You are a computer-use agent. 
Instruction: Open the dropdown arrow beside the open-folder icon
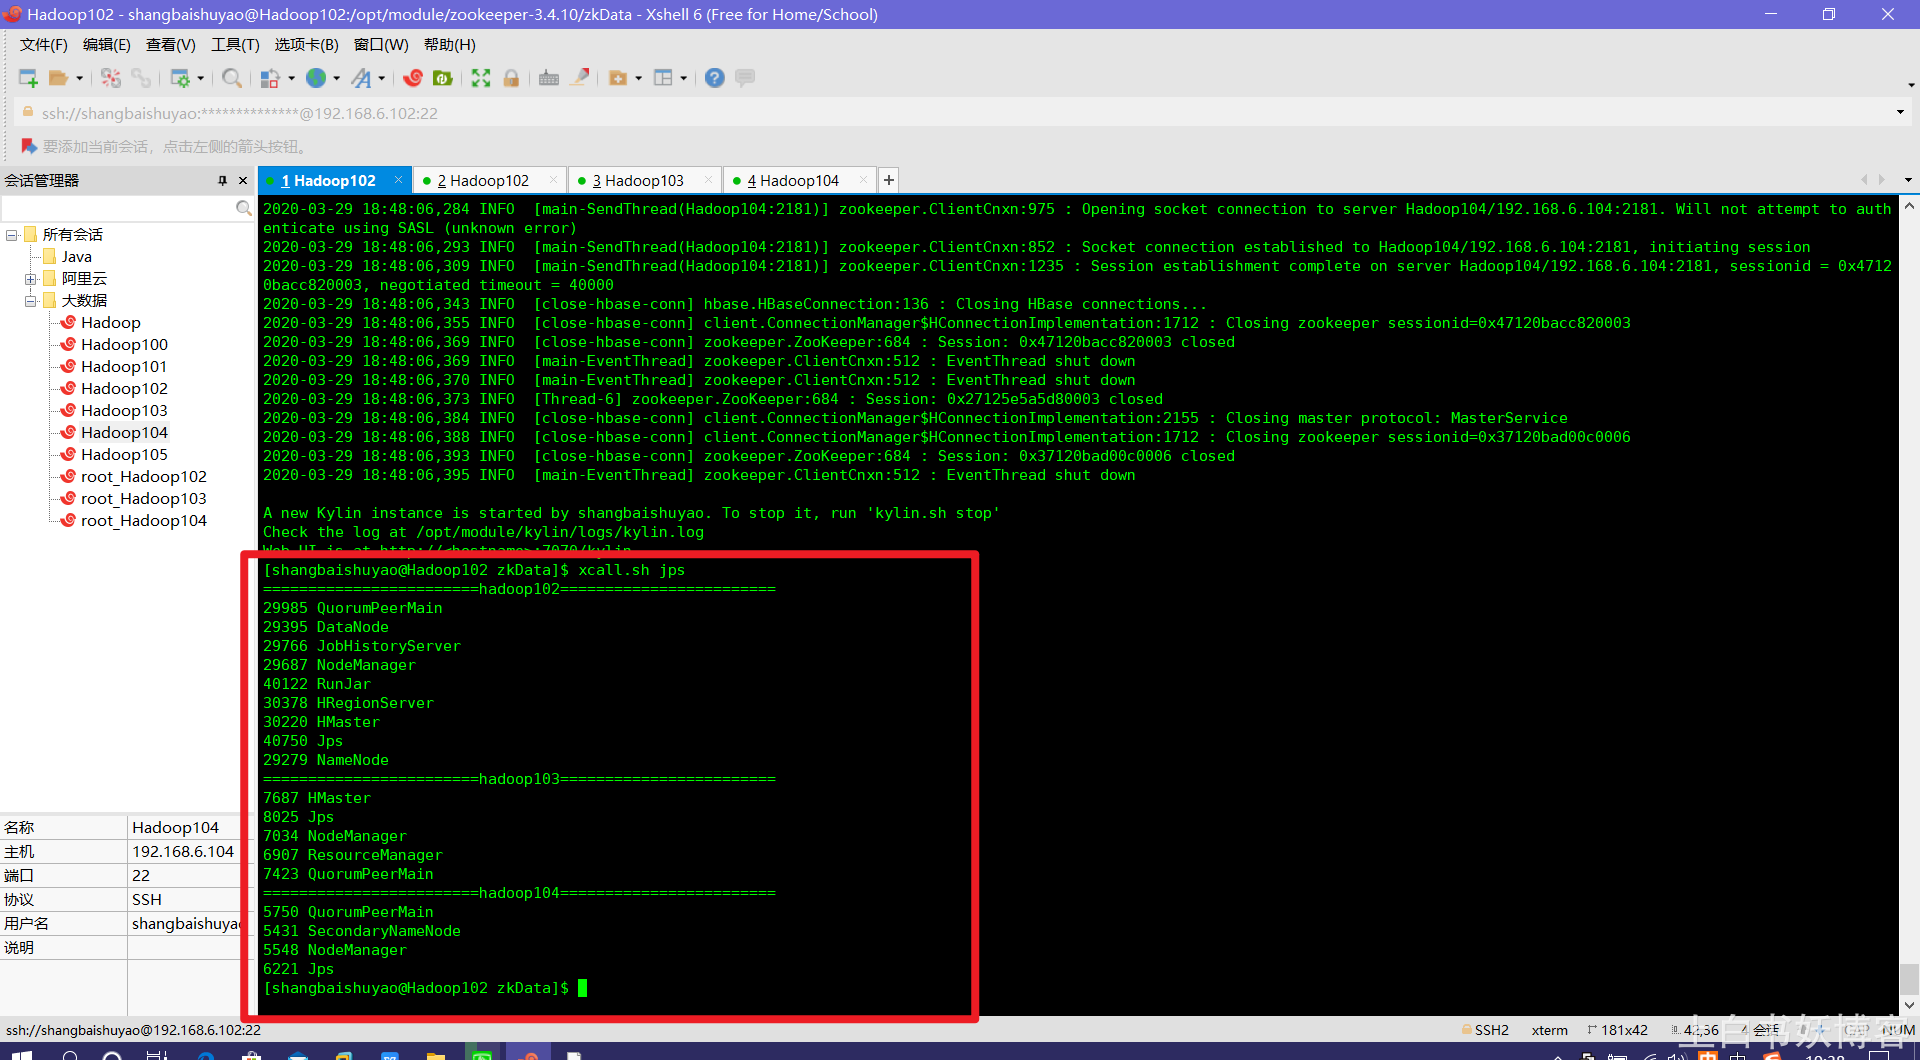pos(79,78)
